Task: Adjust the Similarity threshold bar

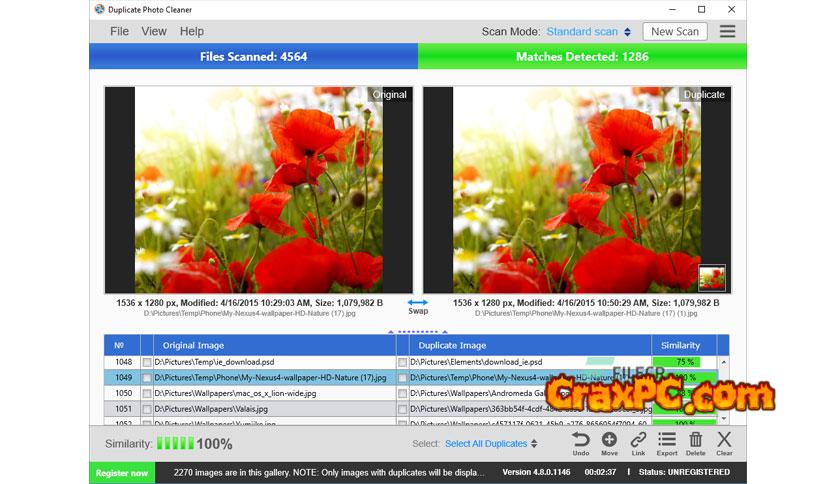Action: [175, 443]
